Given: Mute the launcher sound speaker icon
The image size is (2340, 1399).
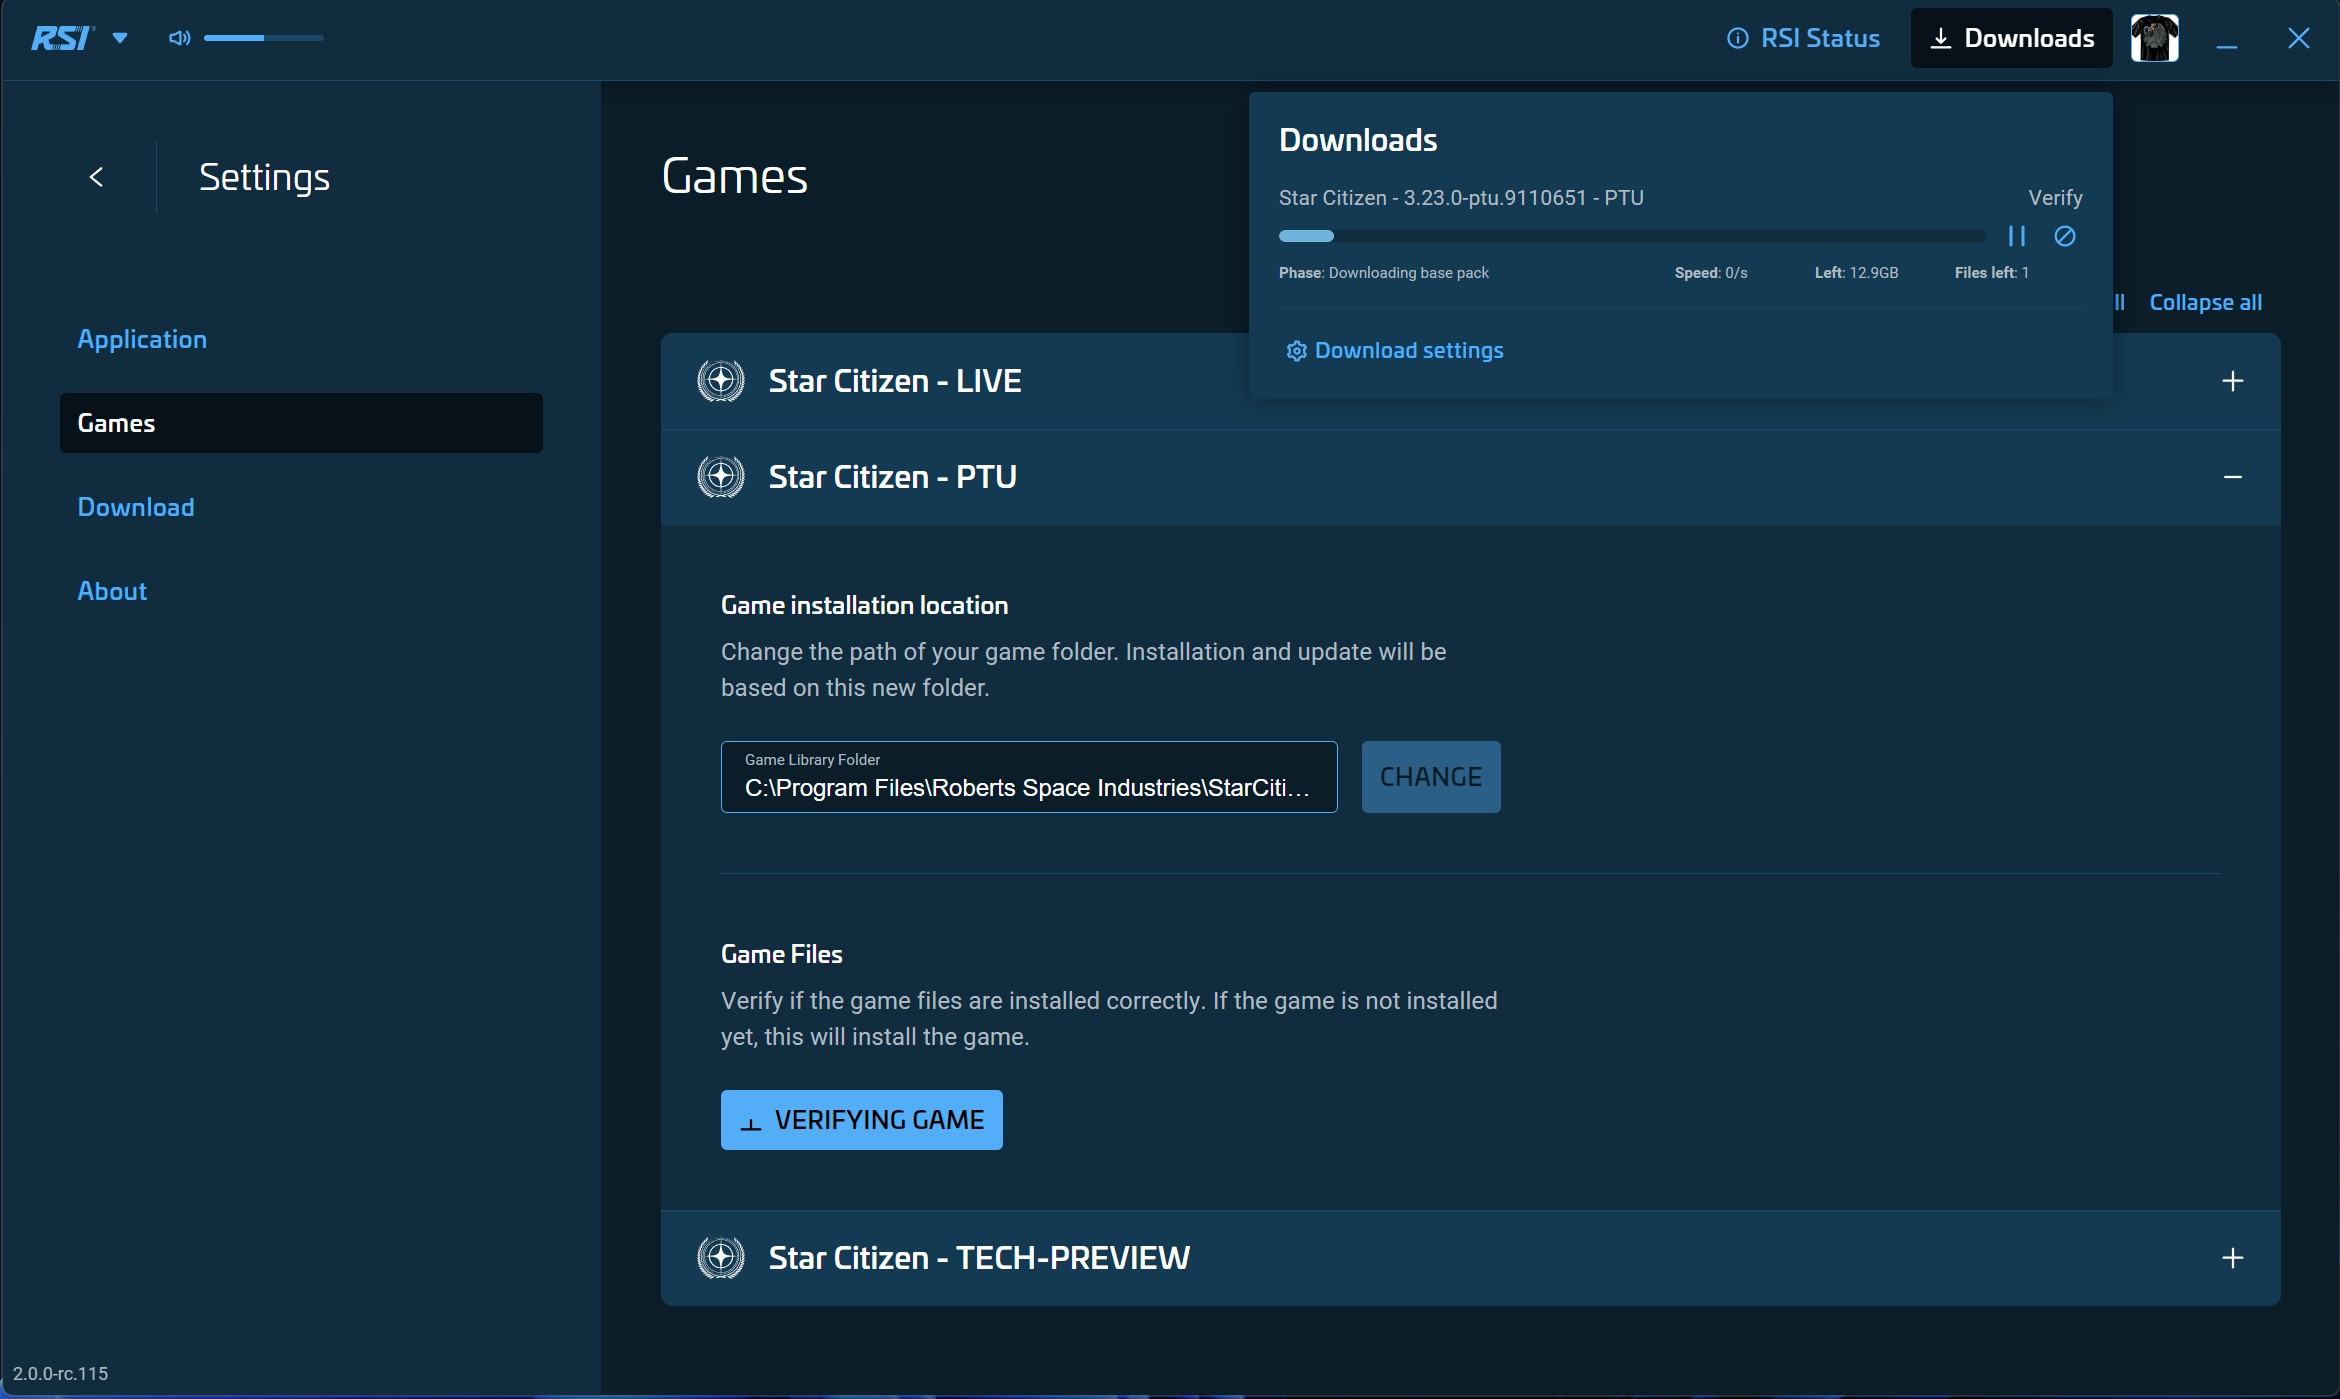Looking at the screenshot, I should coord(179,38).
